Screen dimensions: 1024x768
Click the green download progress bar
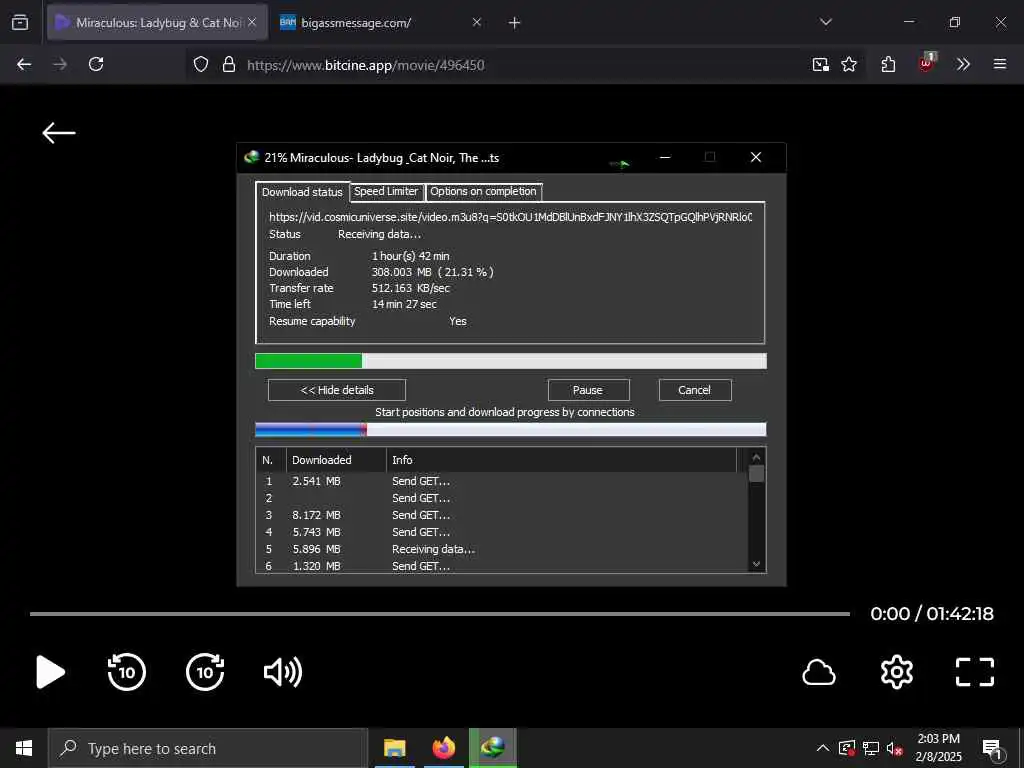click(511, 360)
